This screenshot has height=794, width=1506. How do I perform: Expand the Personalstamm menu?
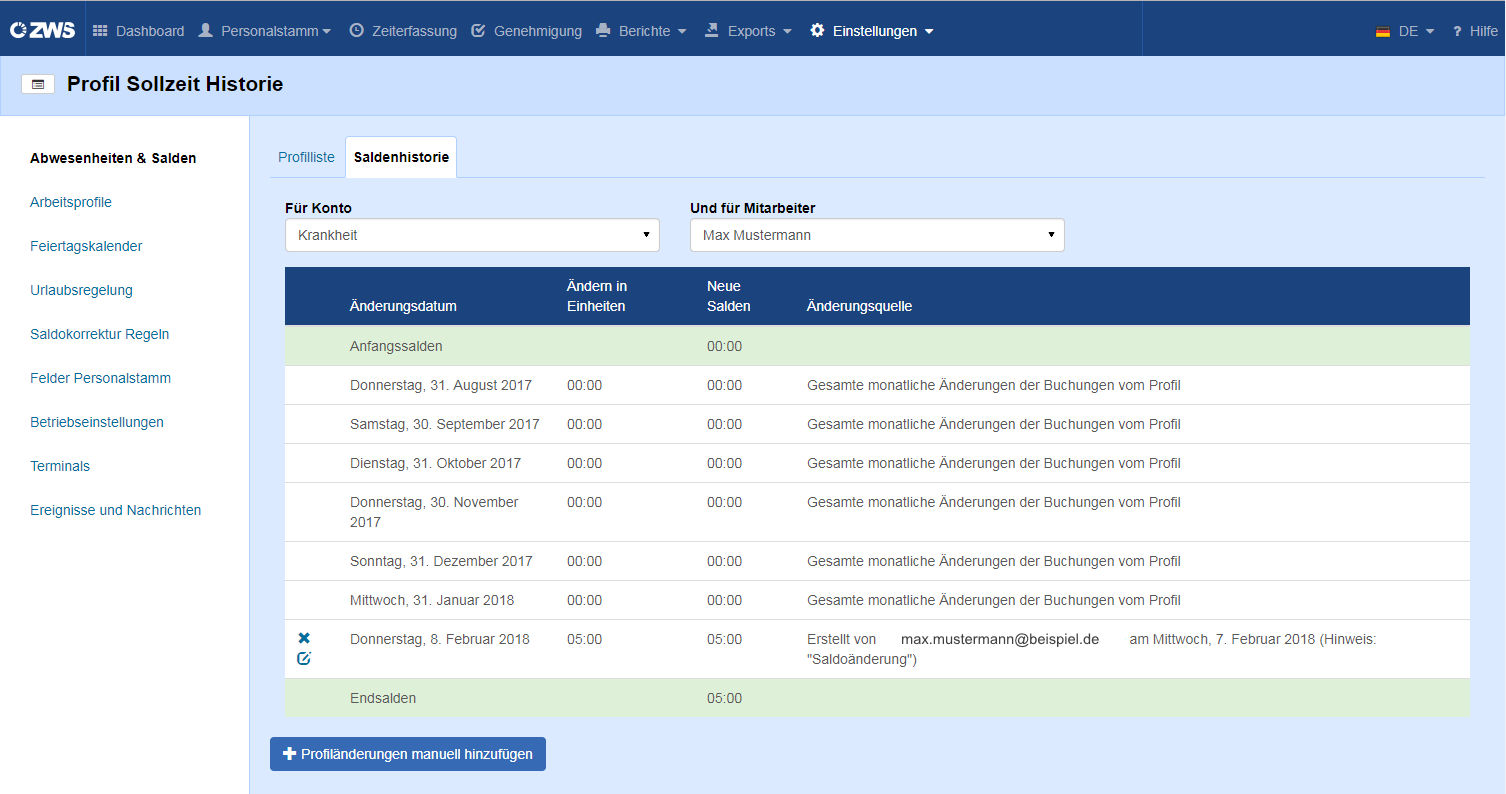265,31
